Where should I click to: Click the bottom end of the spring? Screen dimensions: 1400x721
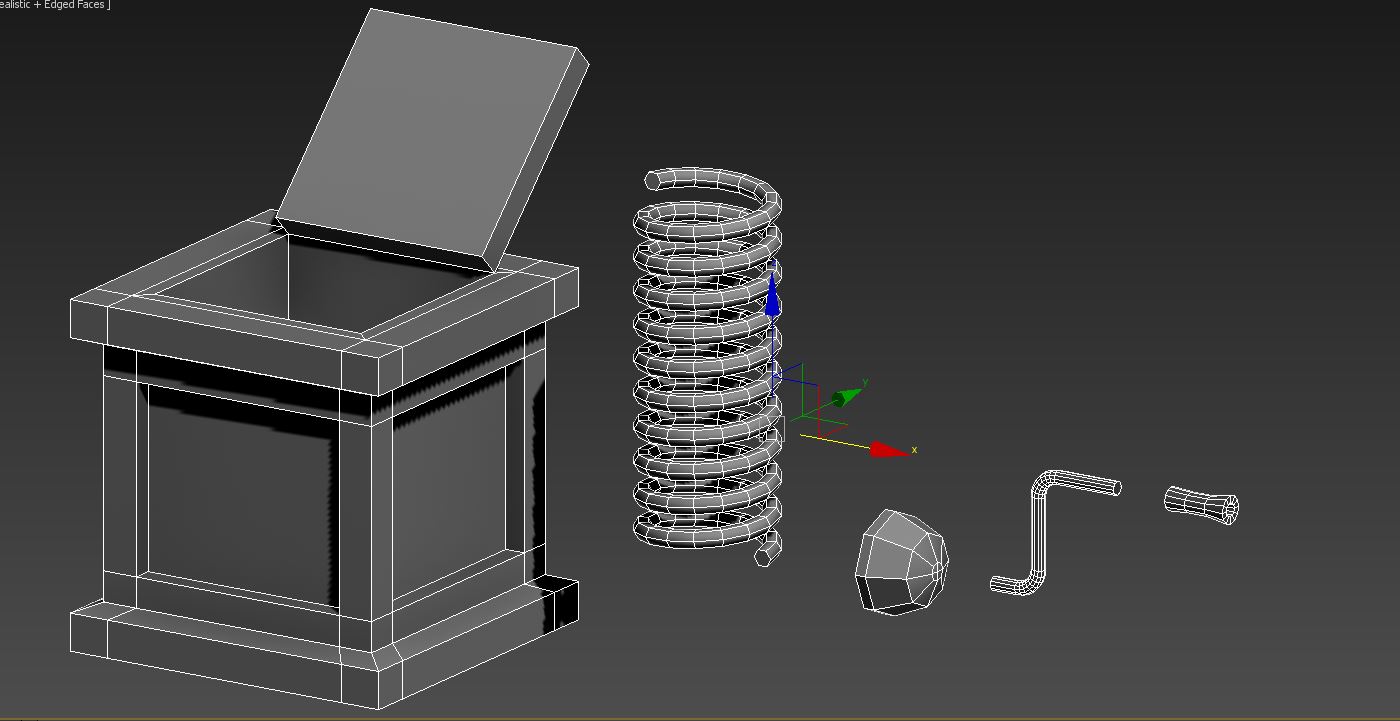coord(767,550)
